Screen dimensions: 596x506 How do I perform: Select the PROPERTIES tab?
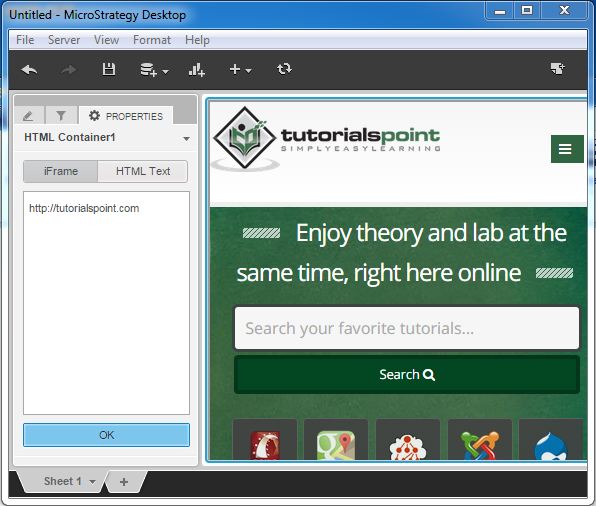pos(126,116)
